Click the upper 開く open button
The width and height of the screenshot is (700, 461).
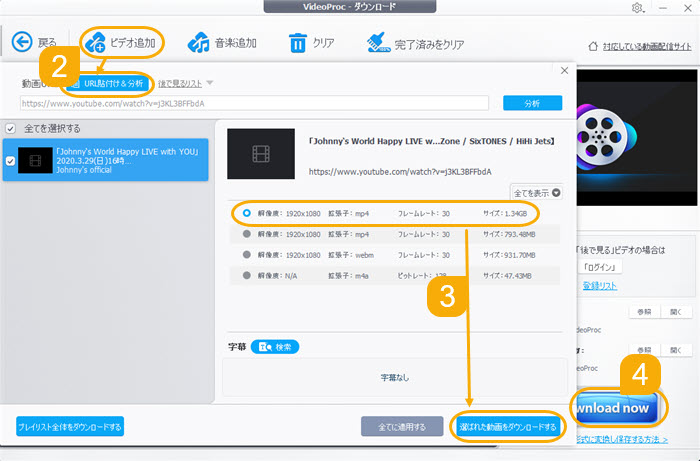[x=676, y=312]
